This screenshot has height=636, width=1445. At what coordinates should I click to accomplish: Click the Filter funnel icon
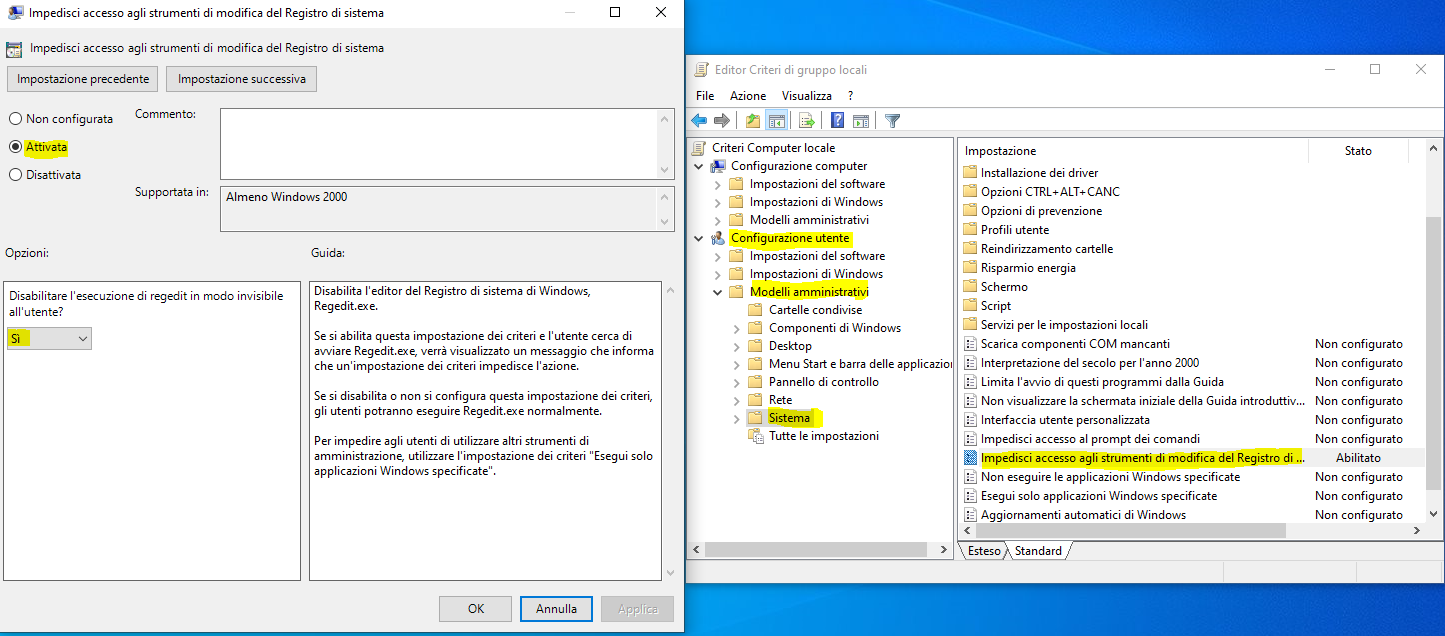893,121
